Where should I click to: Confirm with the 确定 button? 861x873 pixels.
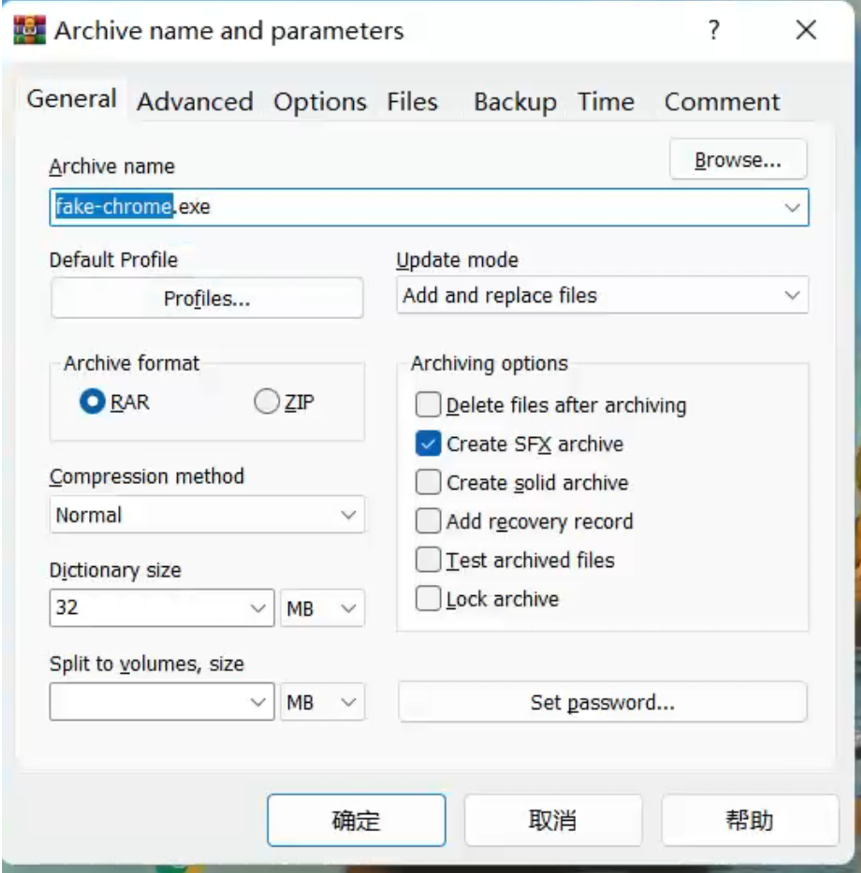coord(356,820)
